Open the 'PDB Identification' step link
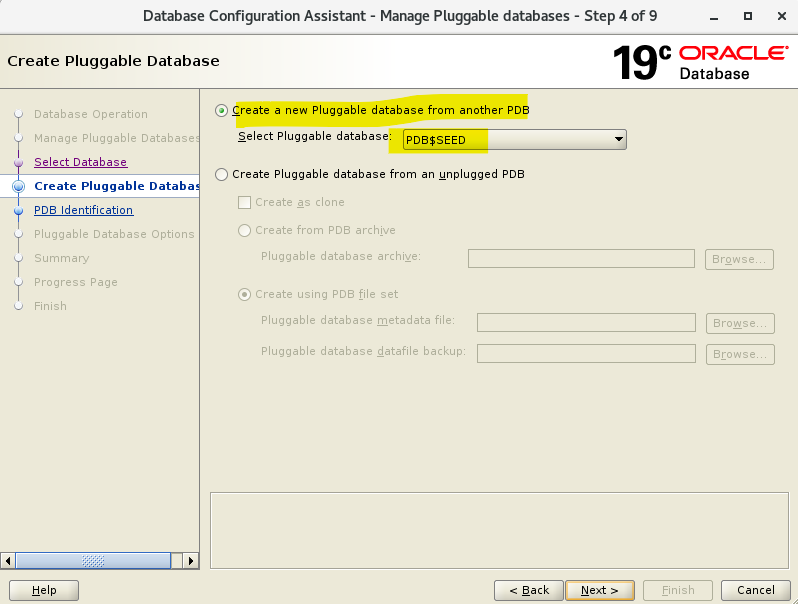 click(83, 210)
